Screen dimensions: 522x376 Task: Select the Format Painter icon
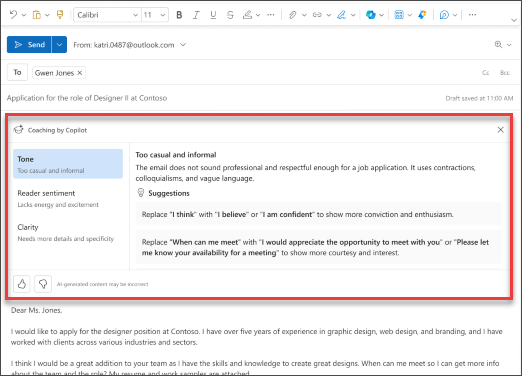[x=60, y=15]
